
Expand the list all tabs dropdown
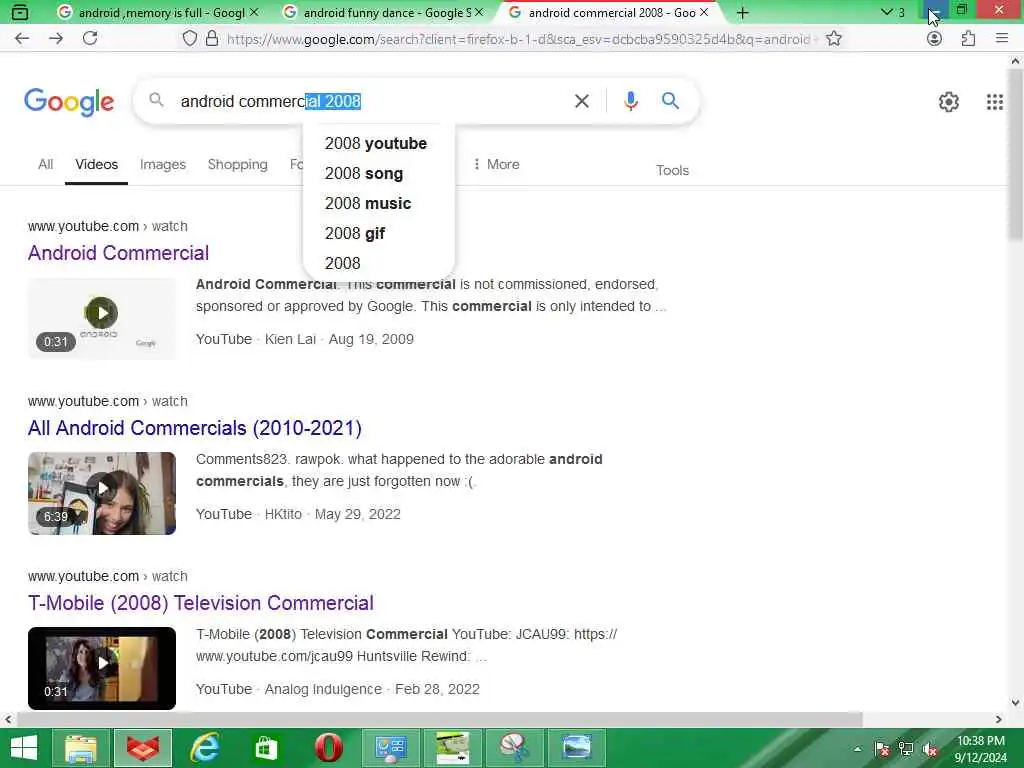tap(892, 12)
